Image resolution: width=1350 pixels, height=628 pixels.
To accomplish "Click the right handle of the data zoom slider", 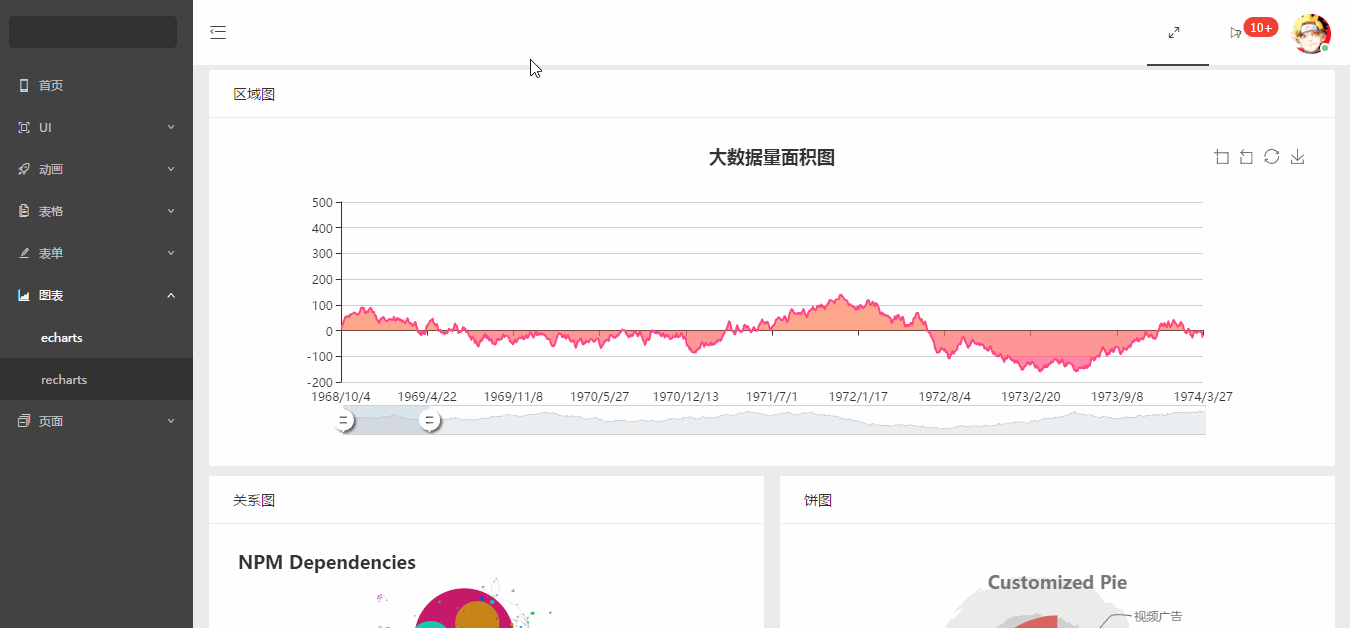I will [430, 421].
